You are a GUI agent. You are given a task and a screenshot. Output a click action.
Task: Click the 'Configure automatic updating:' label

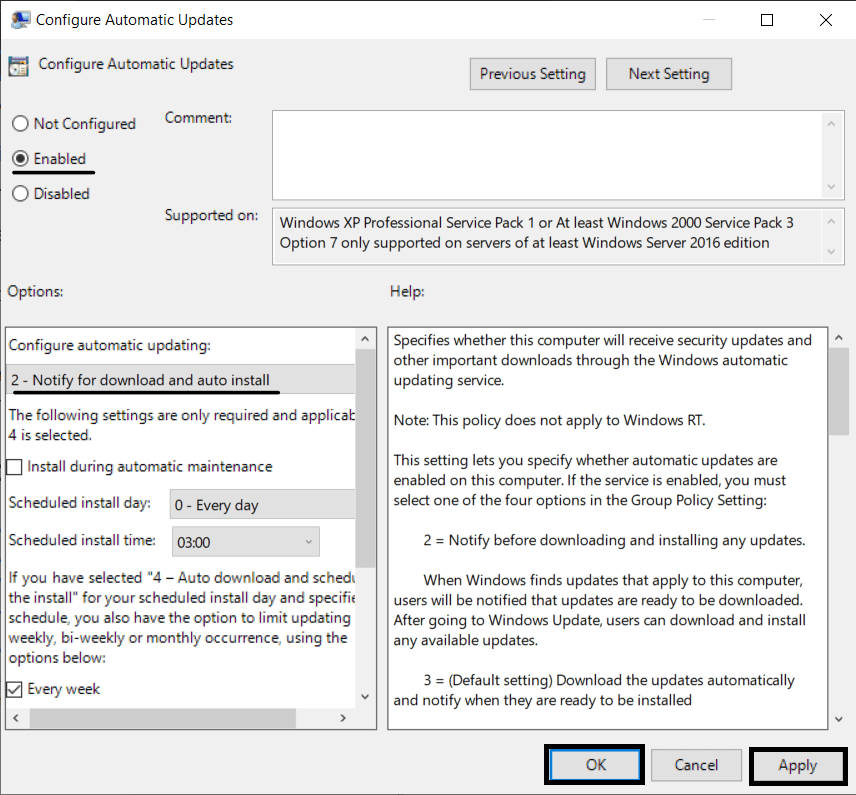pyautogui.click(x=110, y=346)
